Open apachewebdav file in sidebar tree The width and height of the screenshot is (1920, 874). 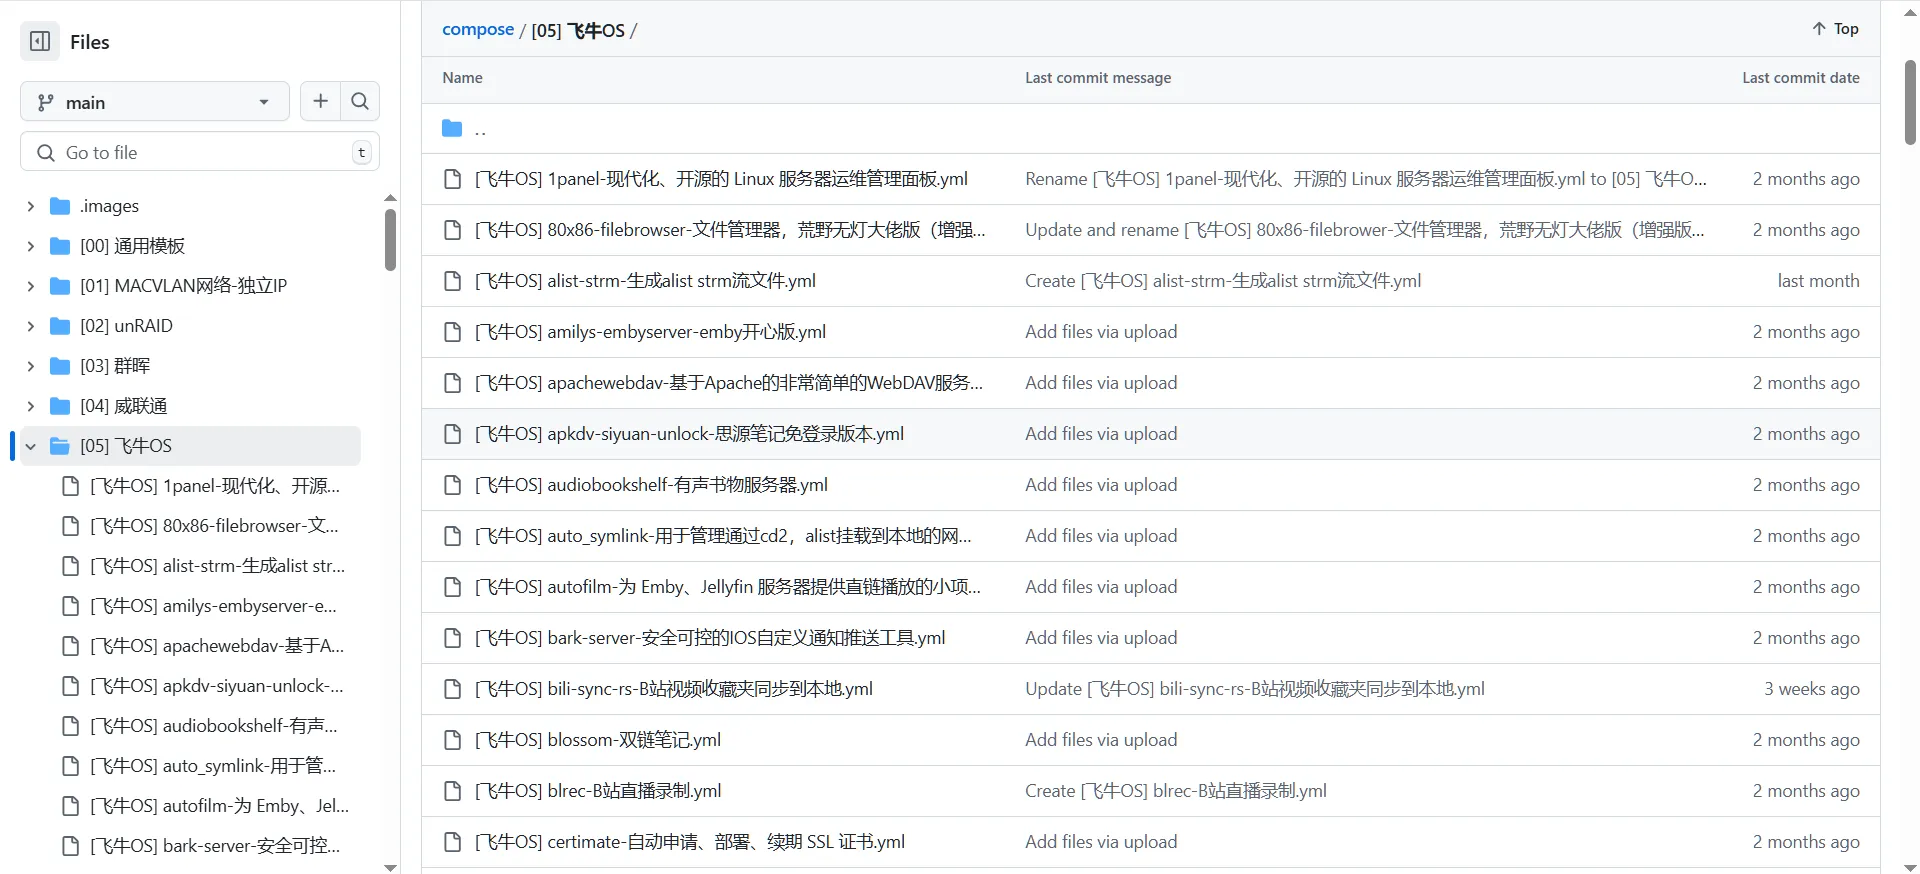point(217,646)
